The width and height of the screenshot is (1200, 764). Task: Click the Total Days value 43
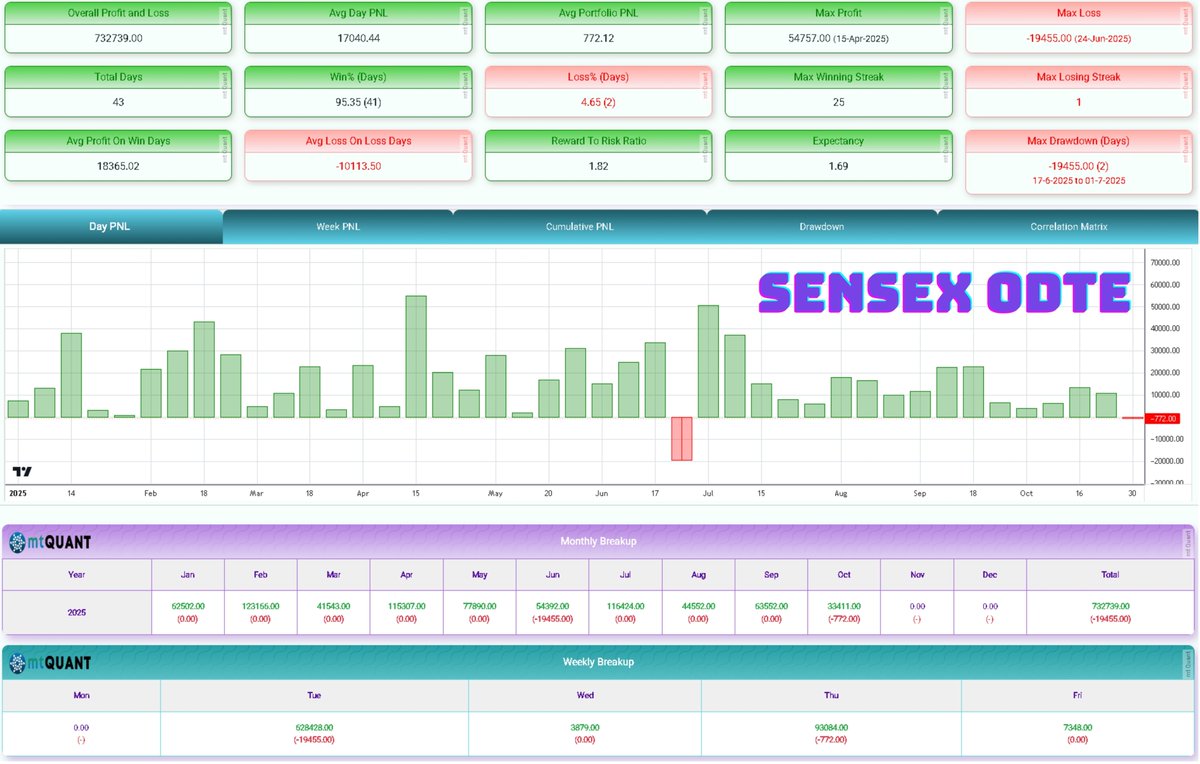[118, 102]
